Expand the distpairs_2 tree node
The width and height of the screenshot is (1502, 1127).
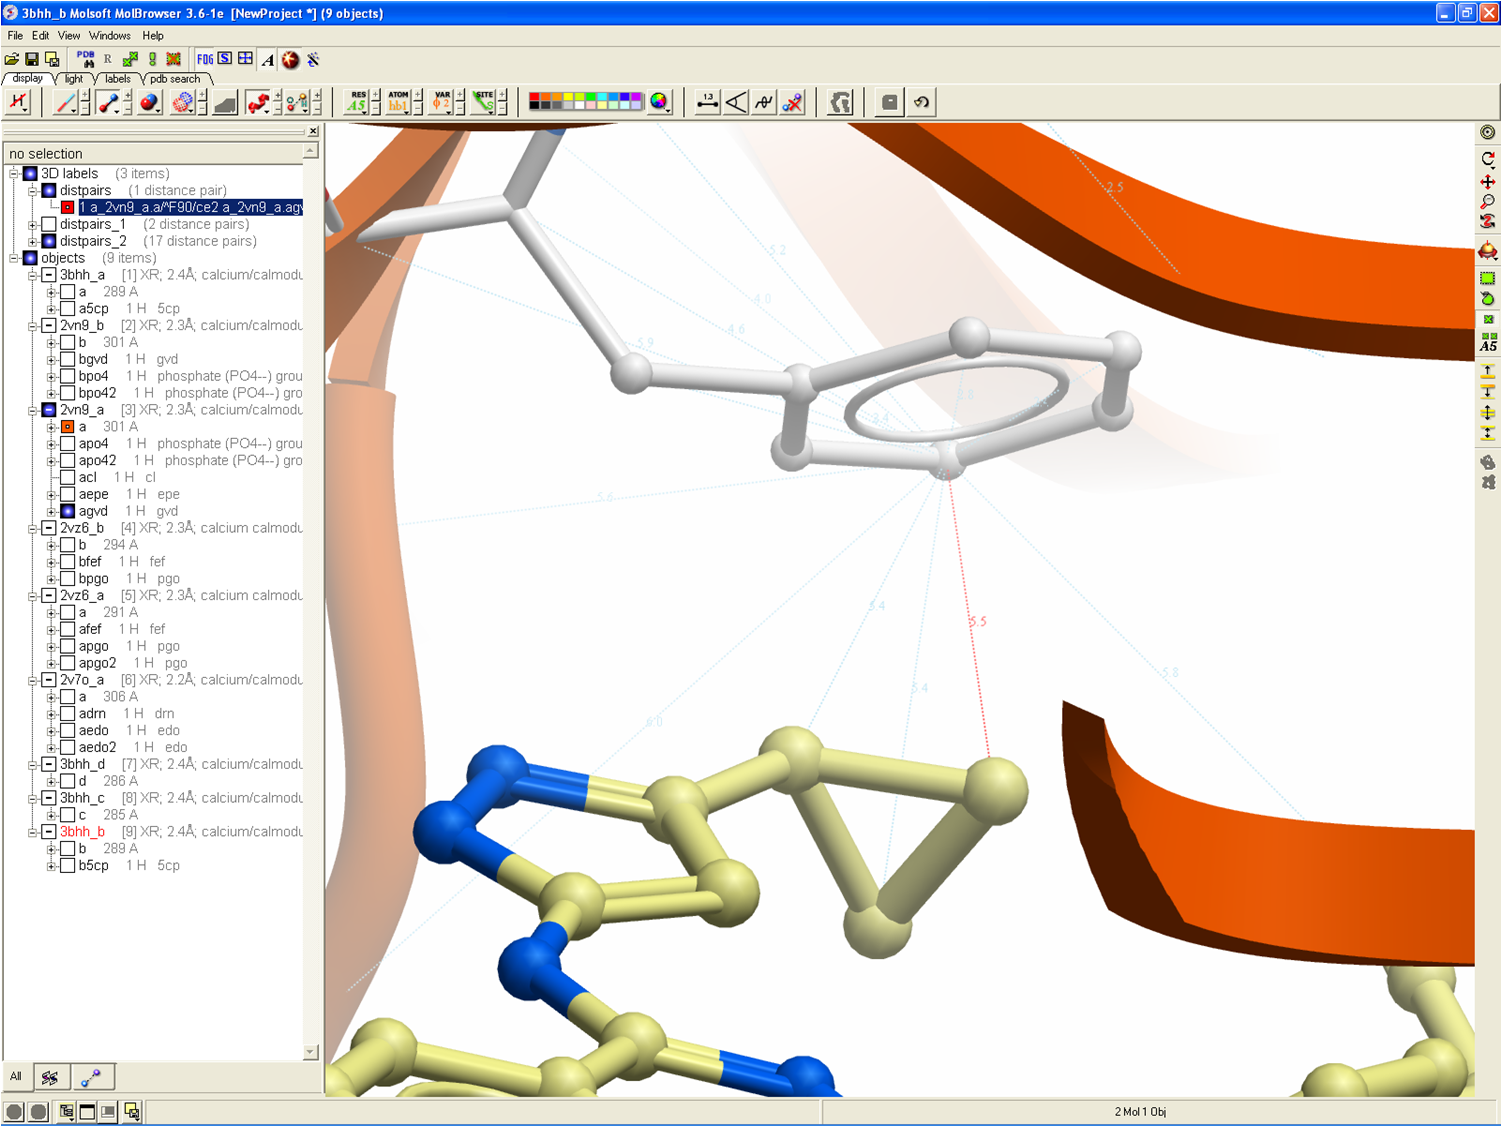33,241
